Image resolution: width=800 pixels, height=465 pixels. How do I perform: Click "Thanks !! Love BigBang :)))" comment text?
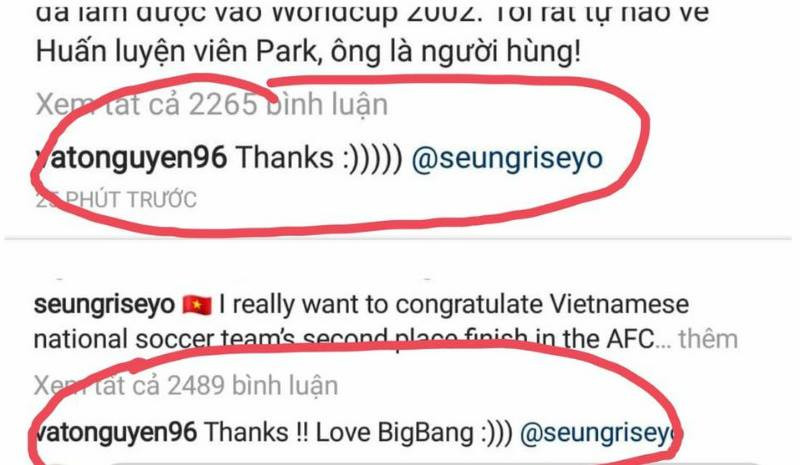pos(358,432)
